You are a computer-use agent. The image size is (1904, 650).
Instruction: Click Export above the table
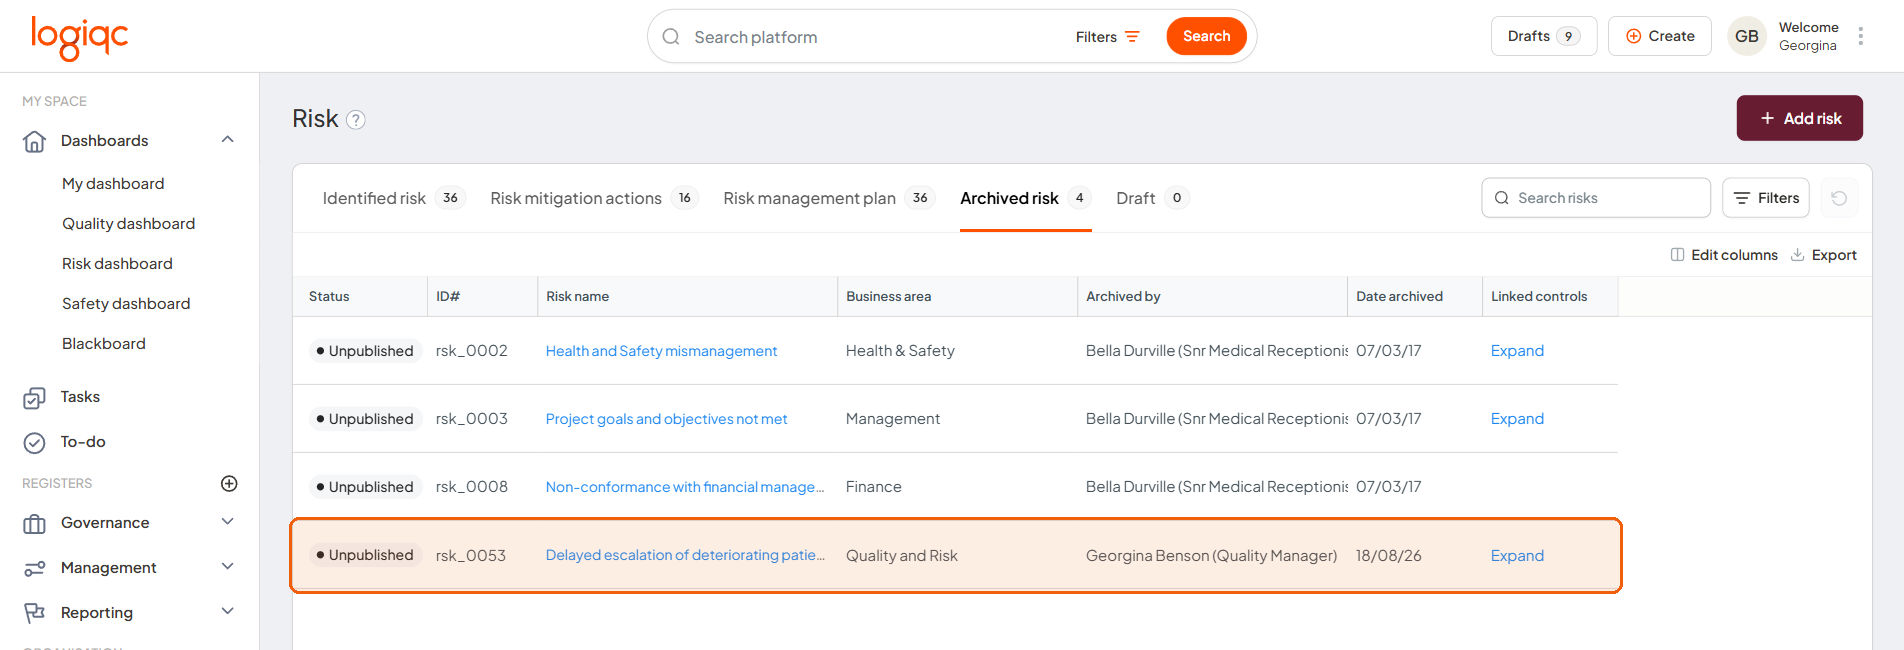pos(1823,255)
